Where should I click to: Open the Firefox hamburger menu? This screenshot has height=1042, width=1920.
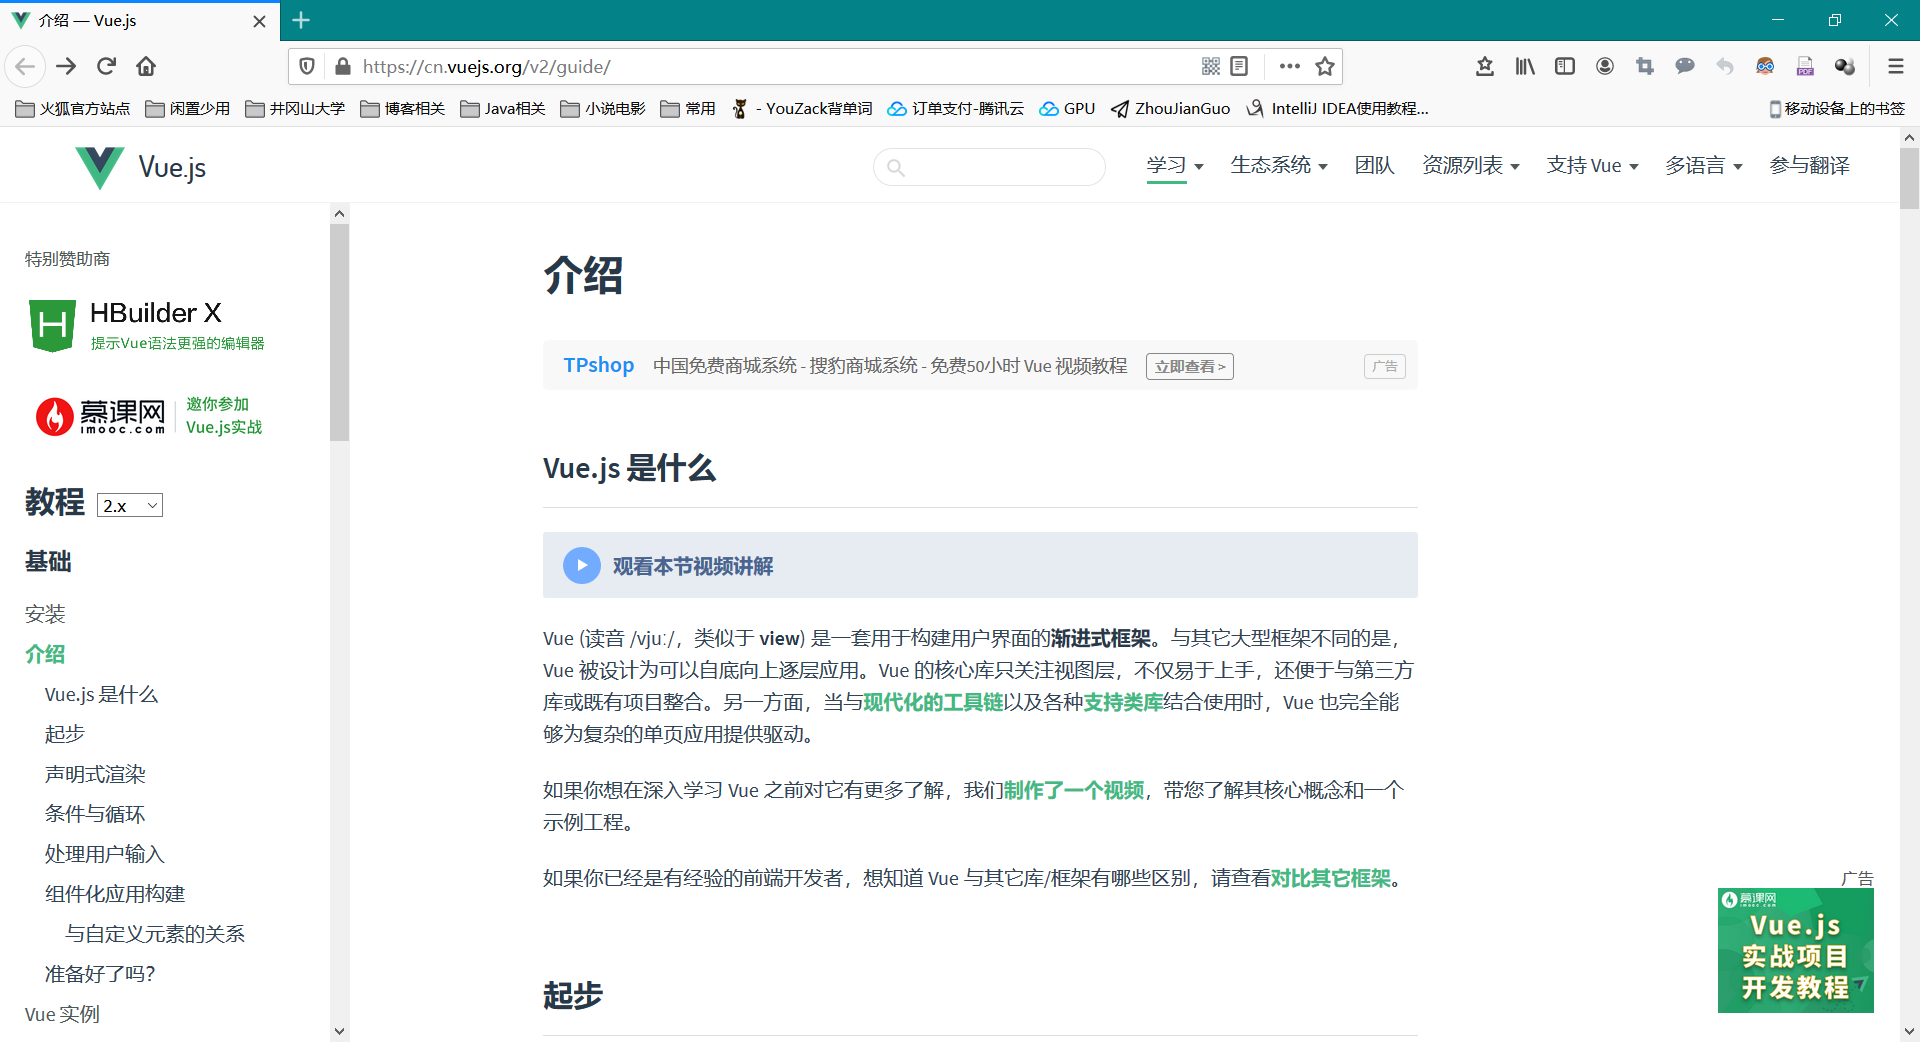point(1895,66)
